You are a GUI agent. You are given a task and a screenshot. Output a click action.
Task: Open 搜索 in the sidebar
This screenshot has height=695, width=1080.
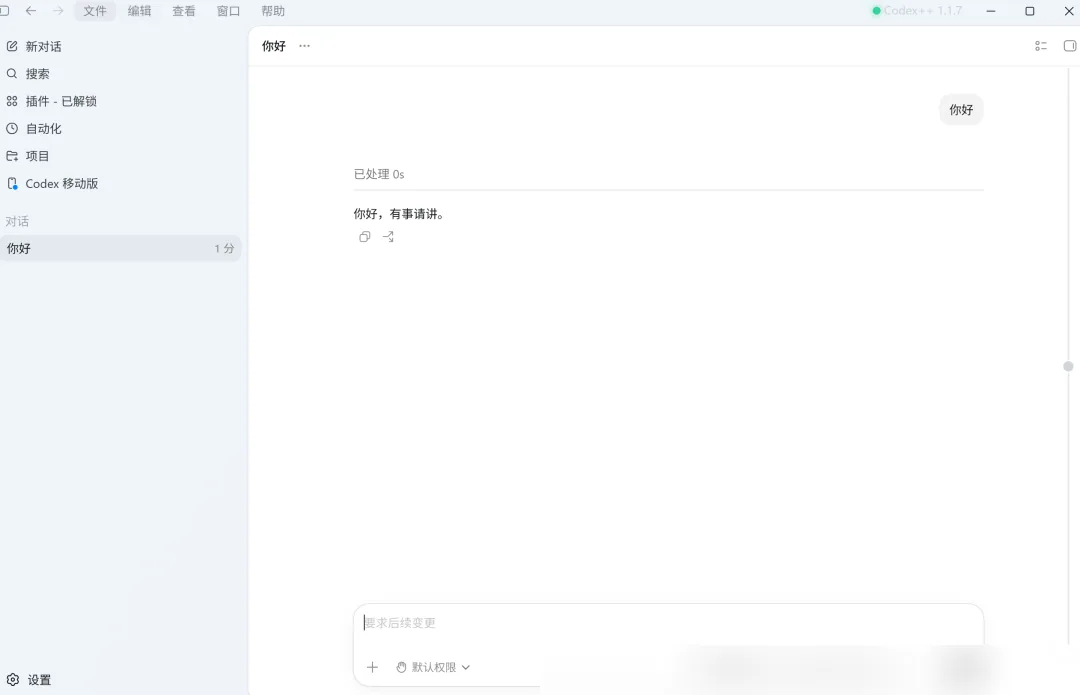click(x=28, y=74)
